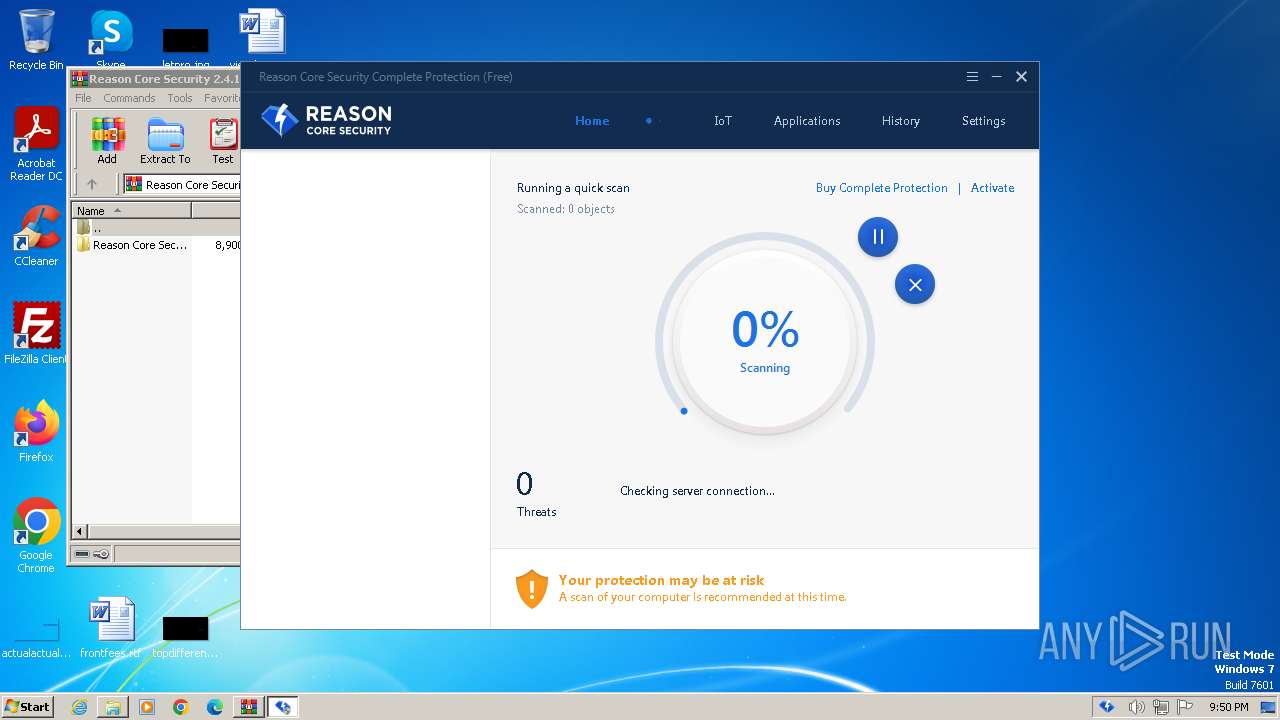This screenshot has width=1280, height=720.
Task: Open Windows Media Player from taskbar
Action: pyautogui.click(x=147, y=707)
